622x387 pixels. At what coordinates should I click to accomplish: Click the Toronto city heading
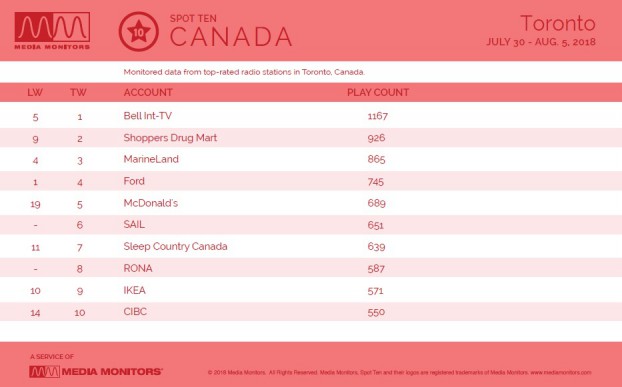pyautogui.click(x=558, y=23)
